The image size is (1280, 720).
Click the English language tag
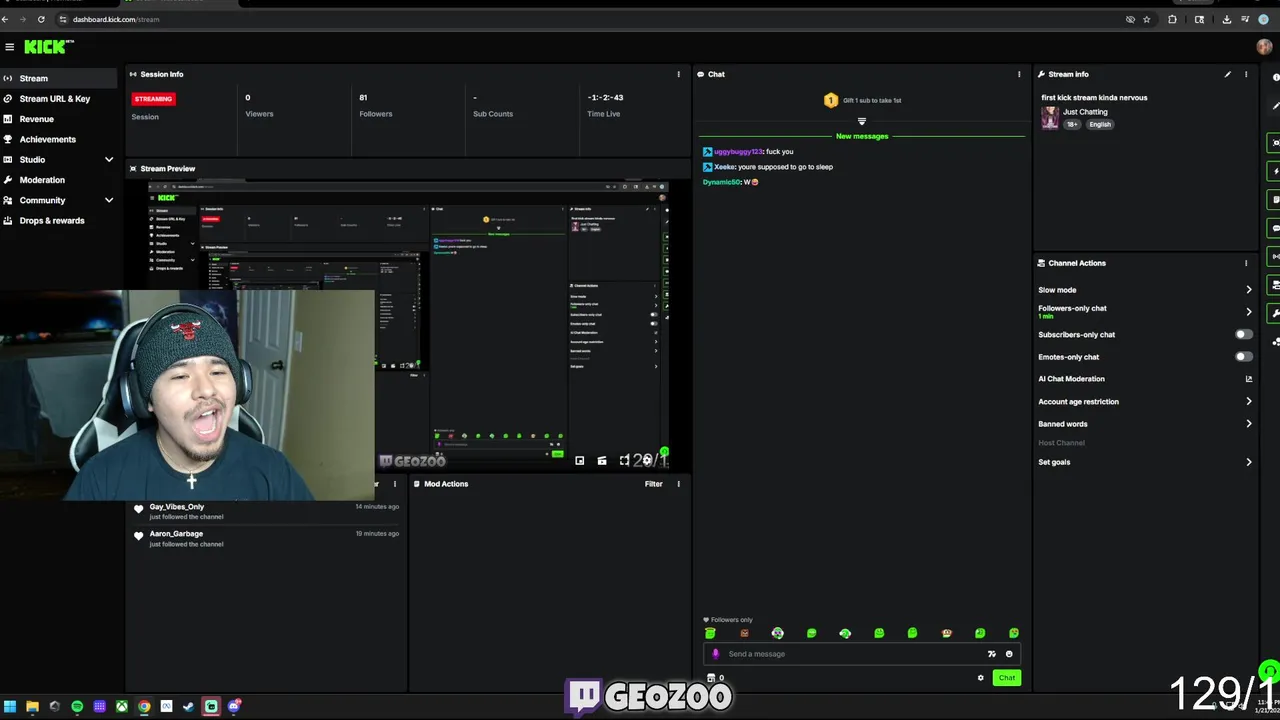coord(1100,124)
